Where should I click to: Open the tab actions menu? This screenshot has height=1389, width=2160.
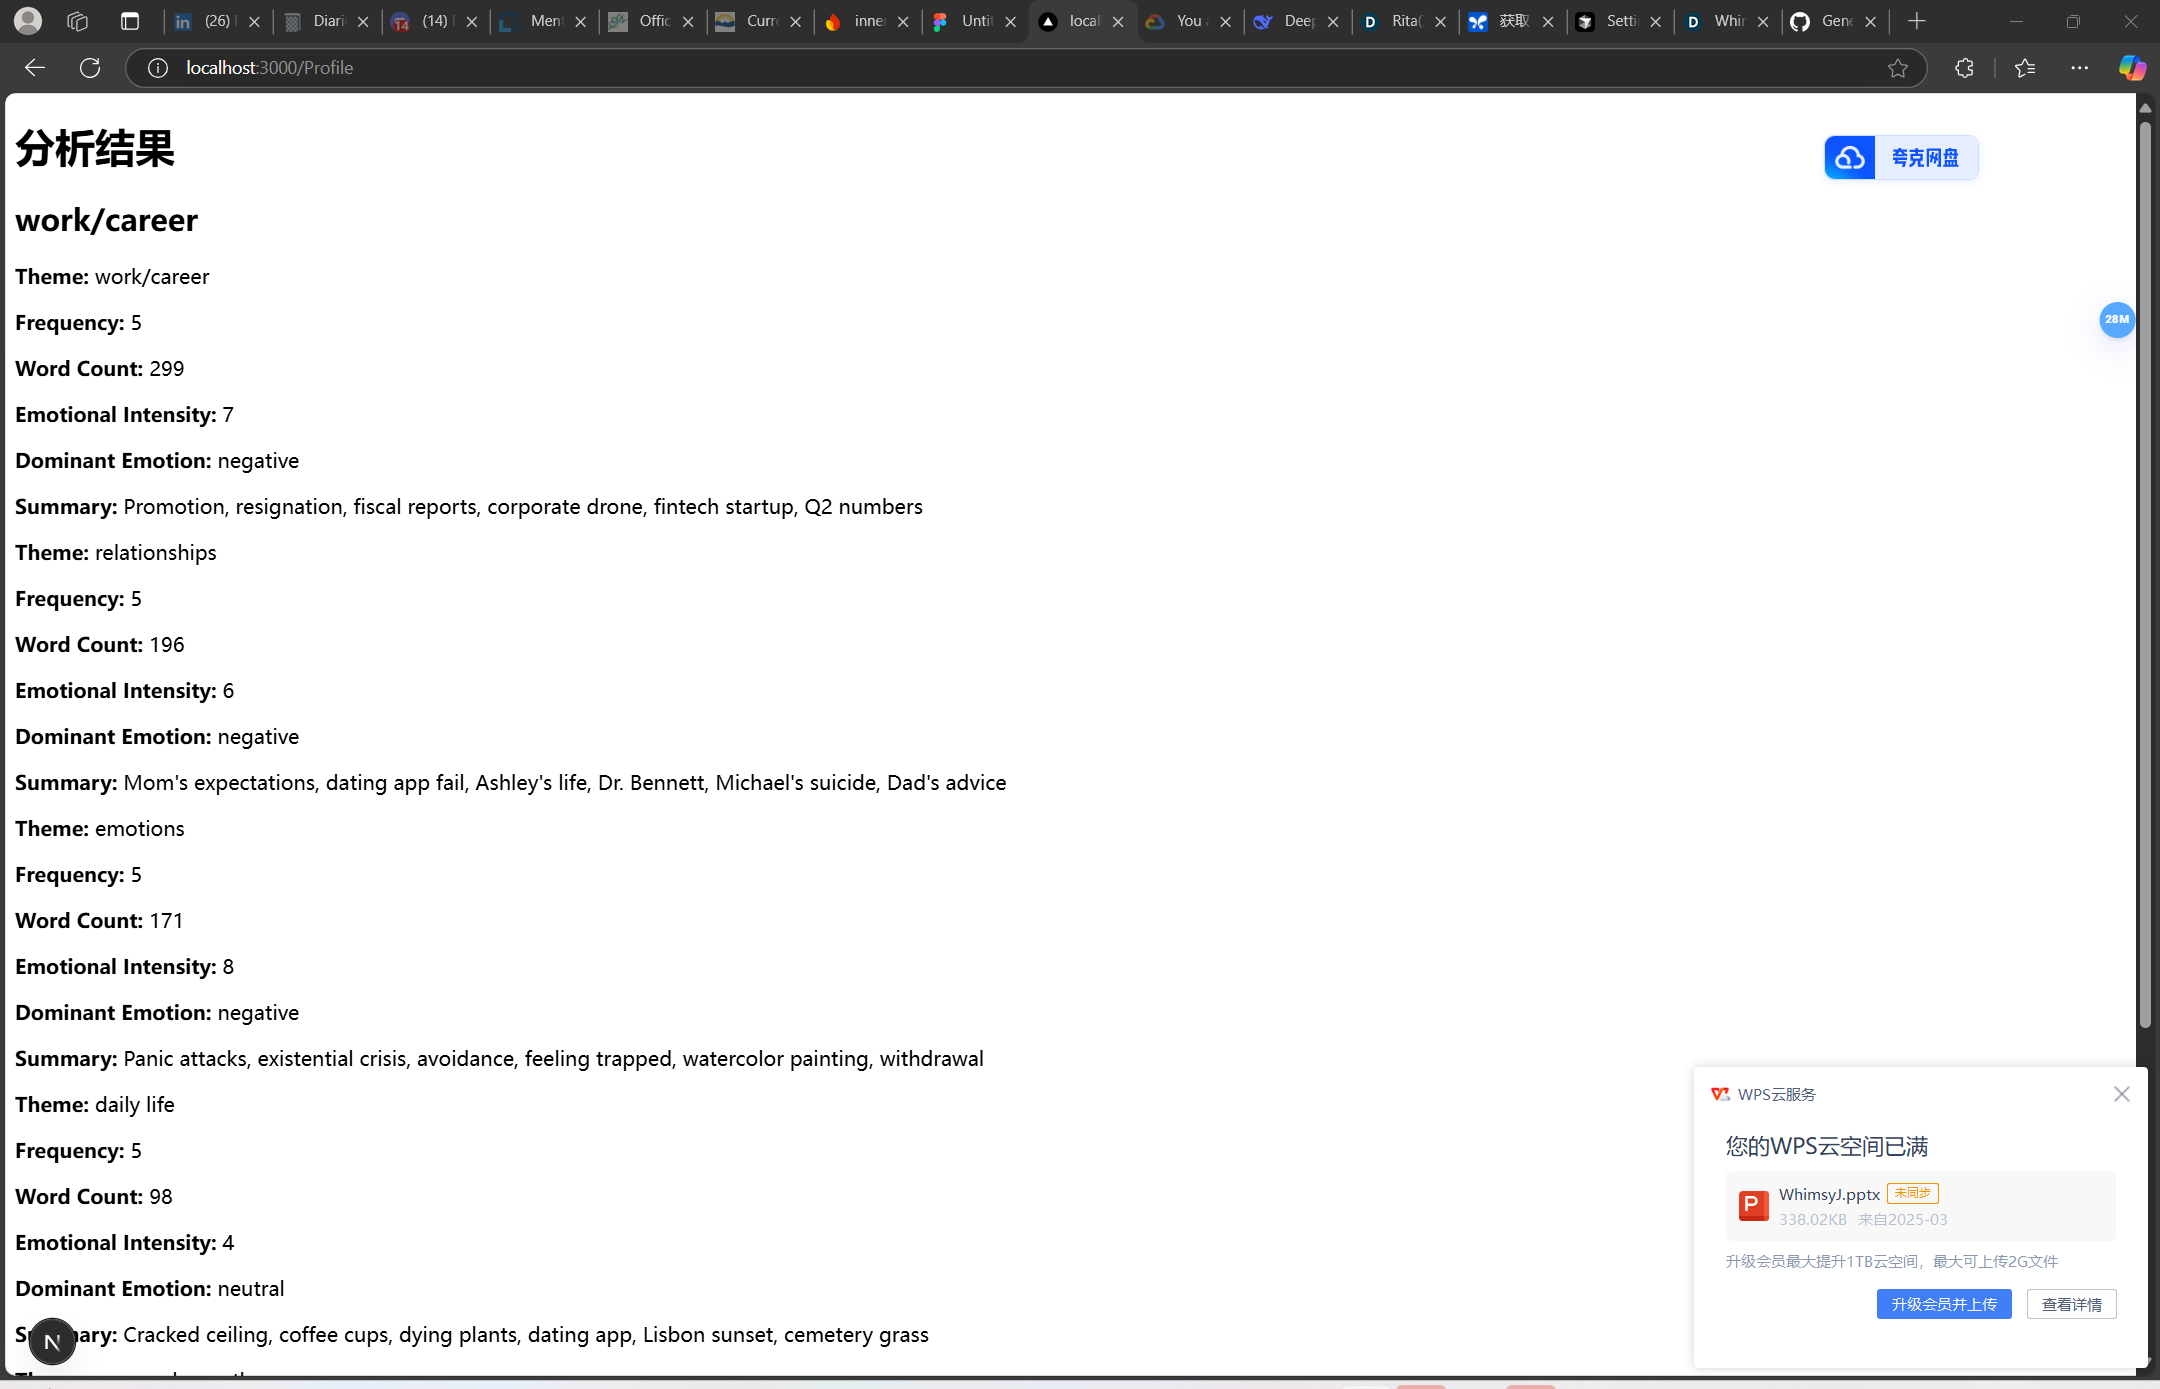(x=130, y=21)
